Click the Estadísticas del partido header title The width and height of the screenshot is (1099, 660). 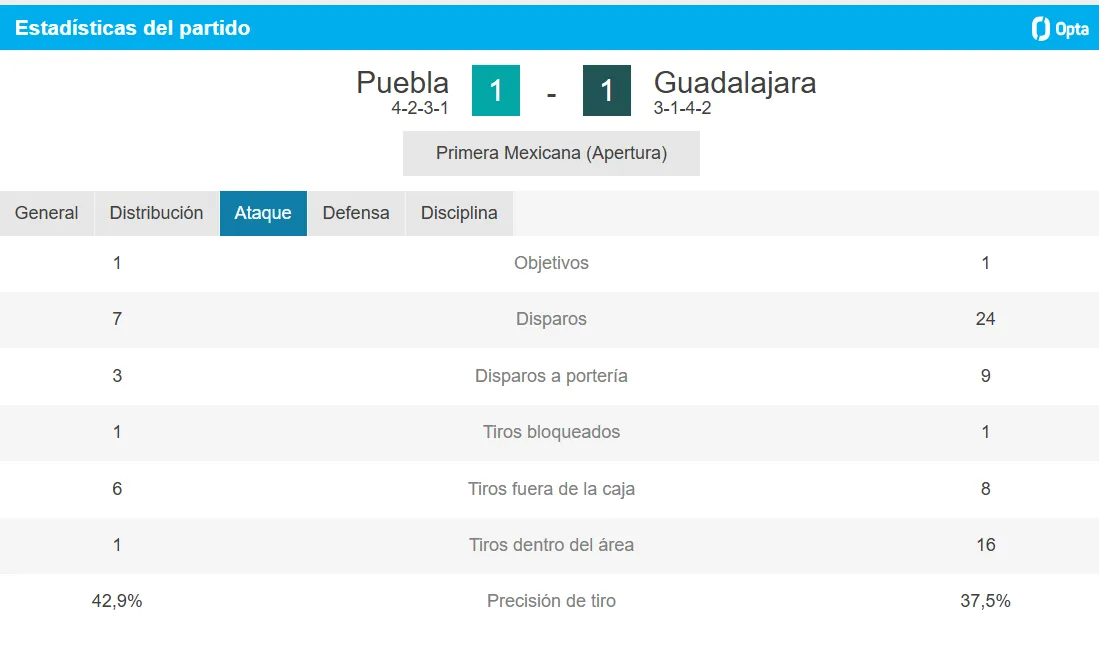coord(132,28)
